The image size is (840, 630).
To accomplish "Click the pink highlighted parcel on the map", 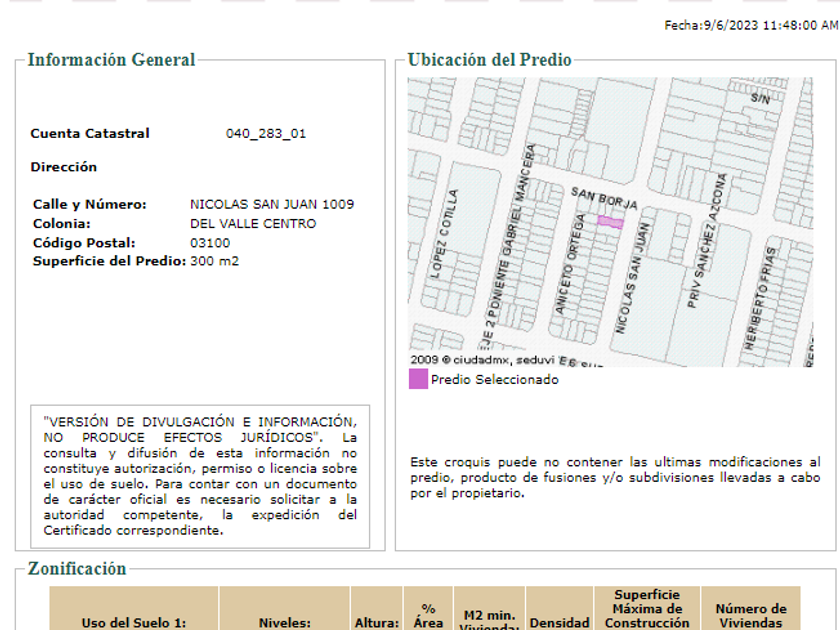I will tap(610, 222).
